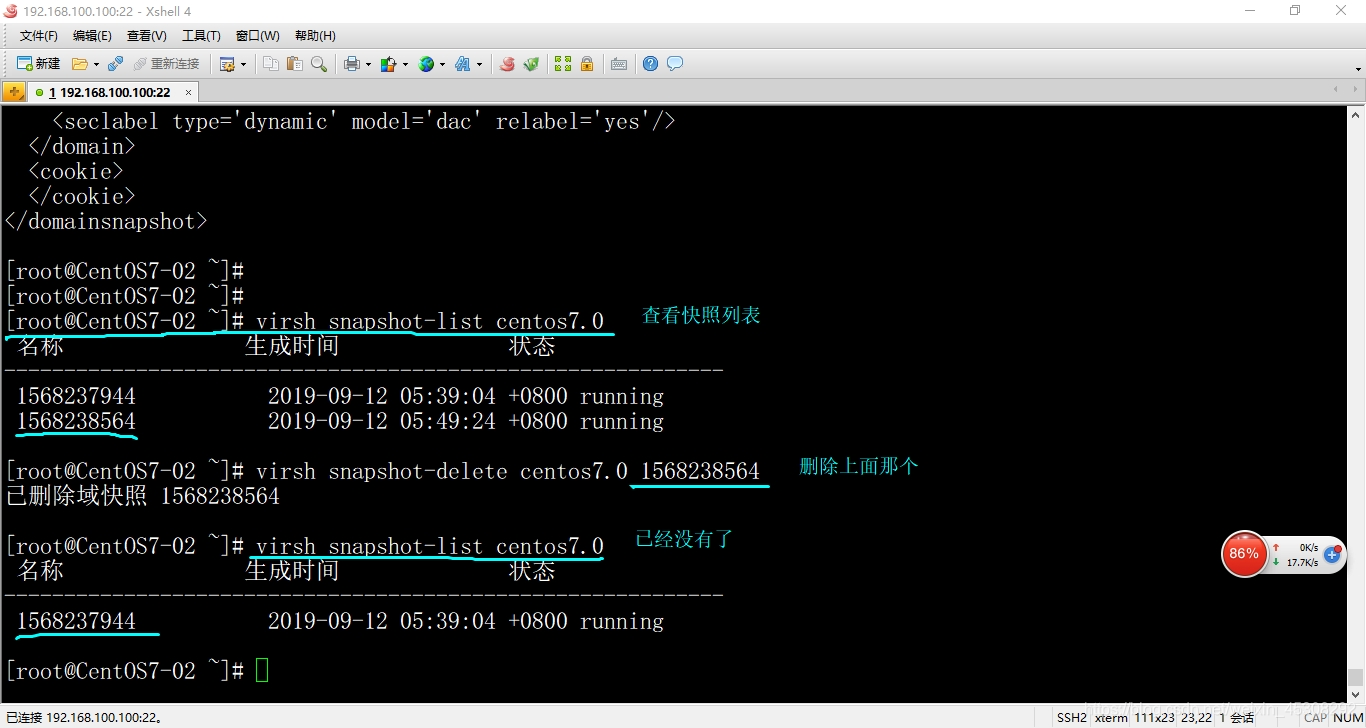Click the connect/disconnect link icon

(115, 64)
